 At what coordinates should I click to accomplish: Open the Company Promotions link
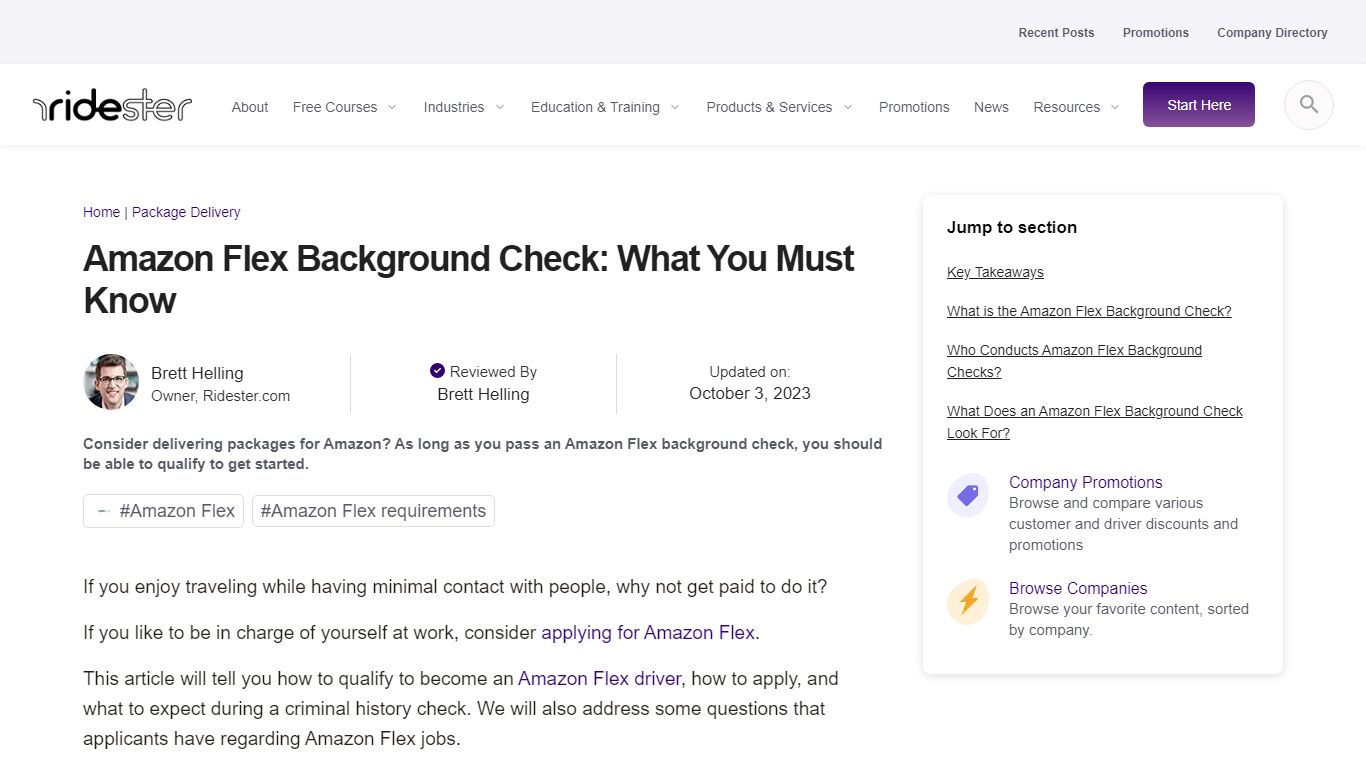pos(1085,482)
